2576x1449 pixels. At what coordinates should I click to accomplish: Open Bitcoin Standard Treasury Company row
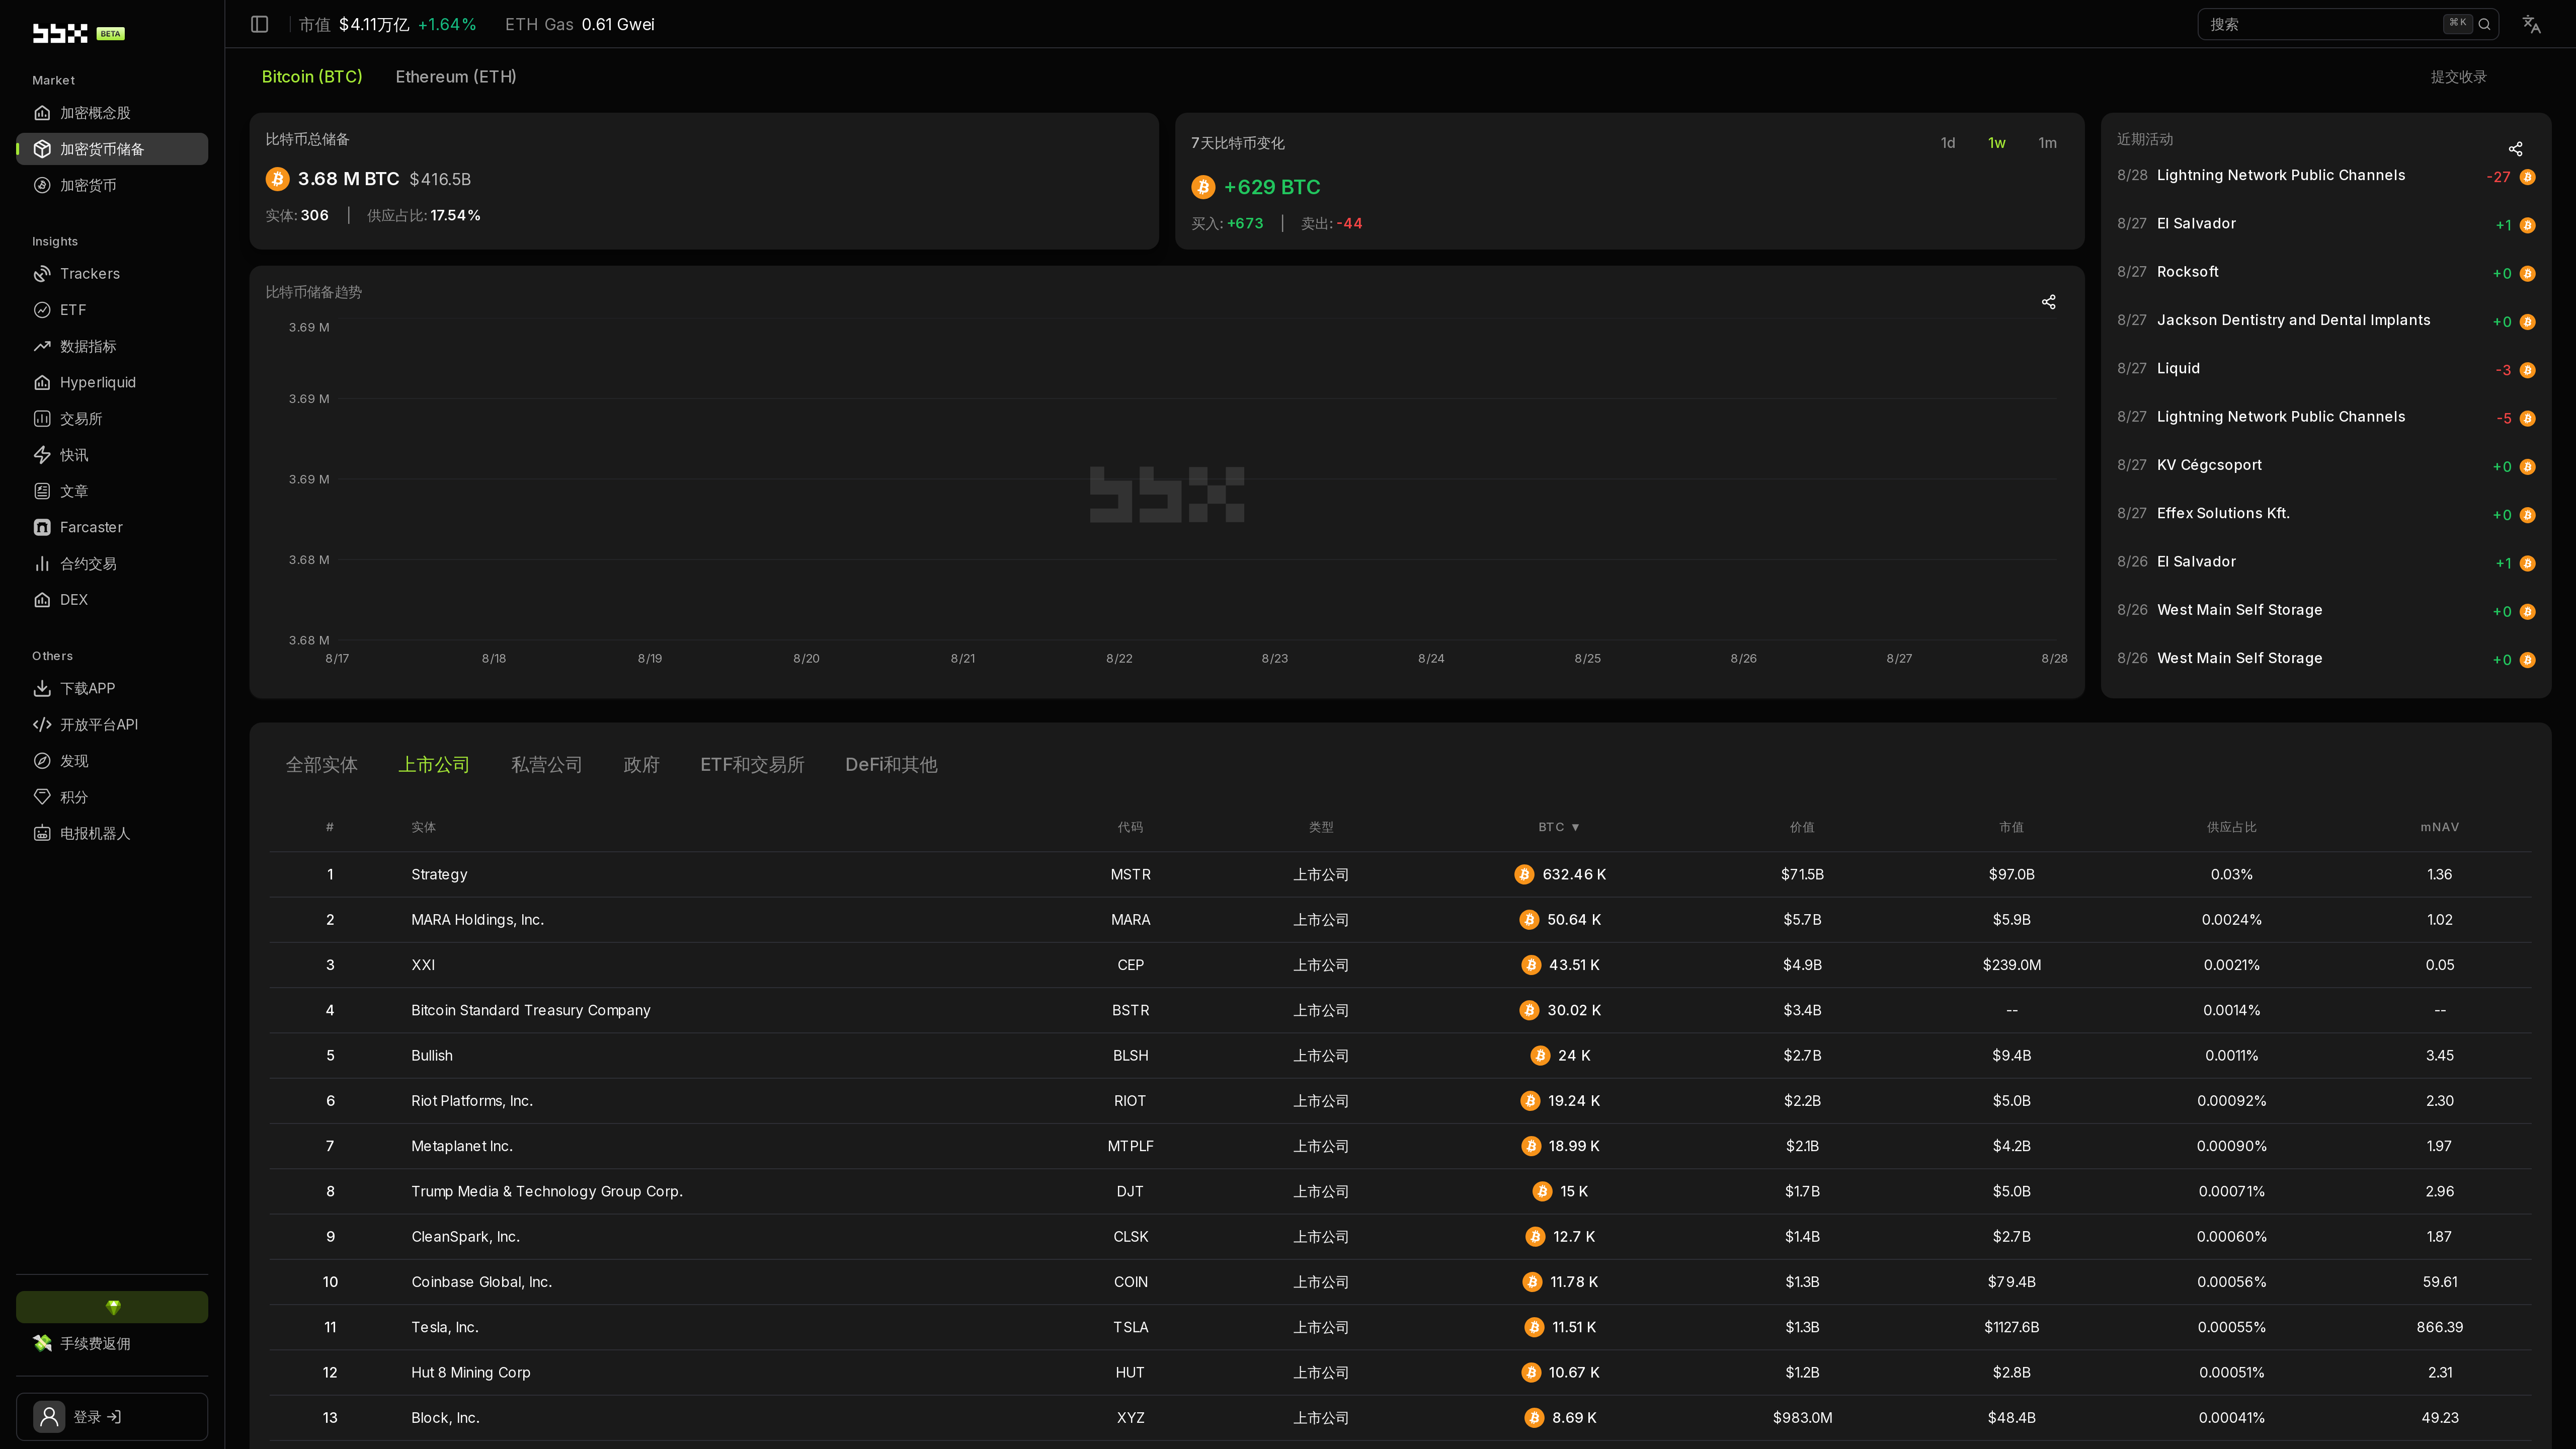click(x=1400, y=1010)
